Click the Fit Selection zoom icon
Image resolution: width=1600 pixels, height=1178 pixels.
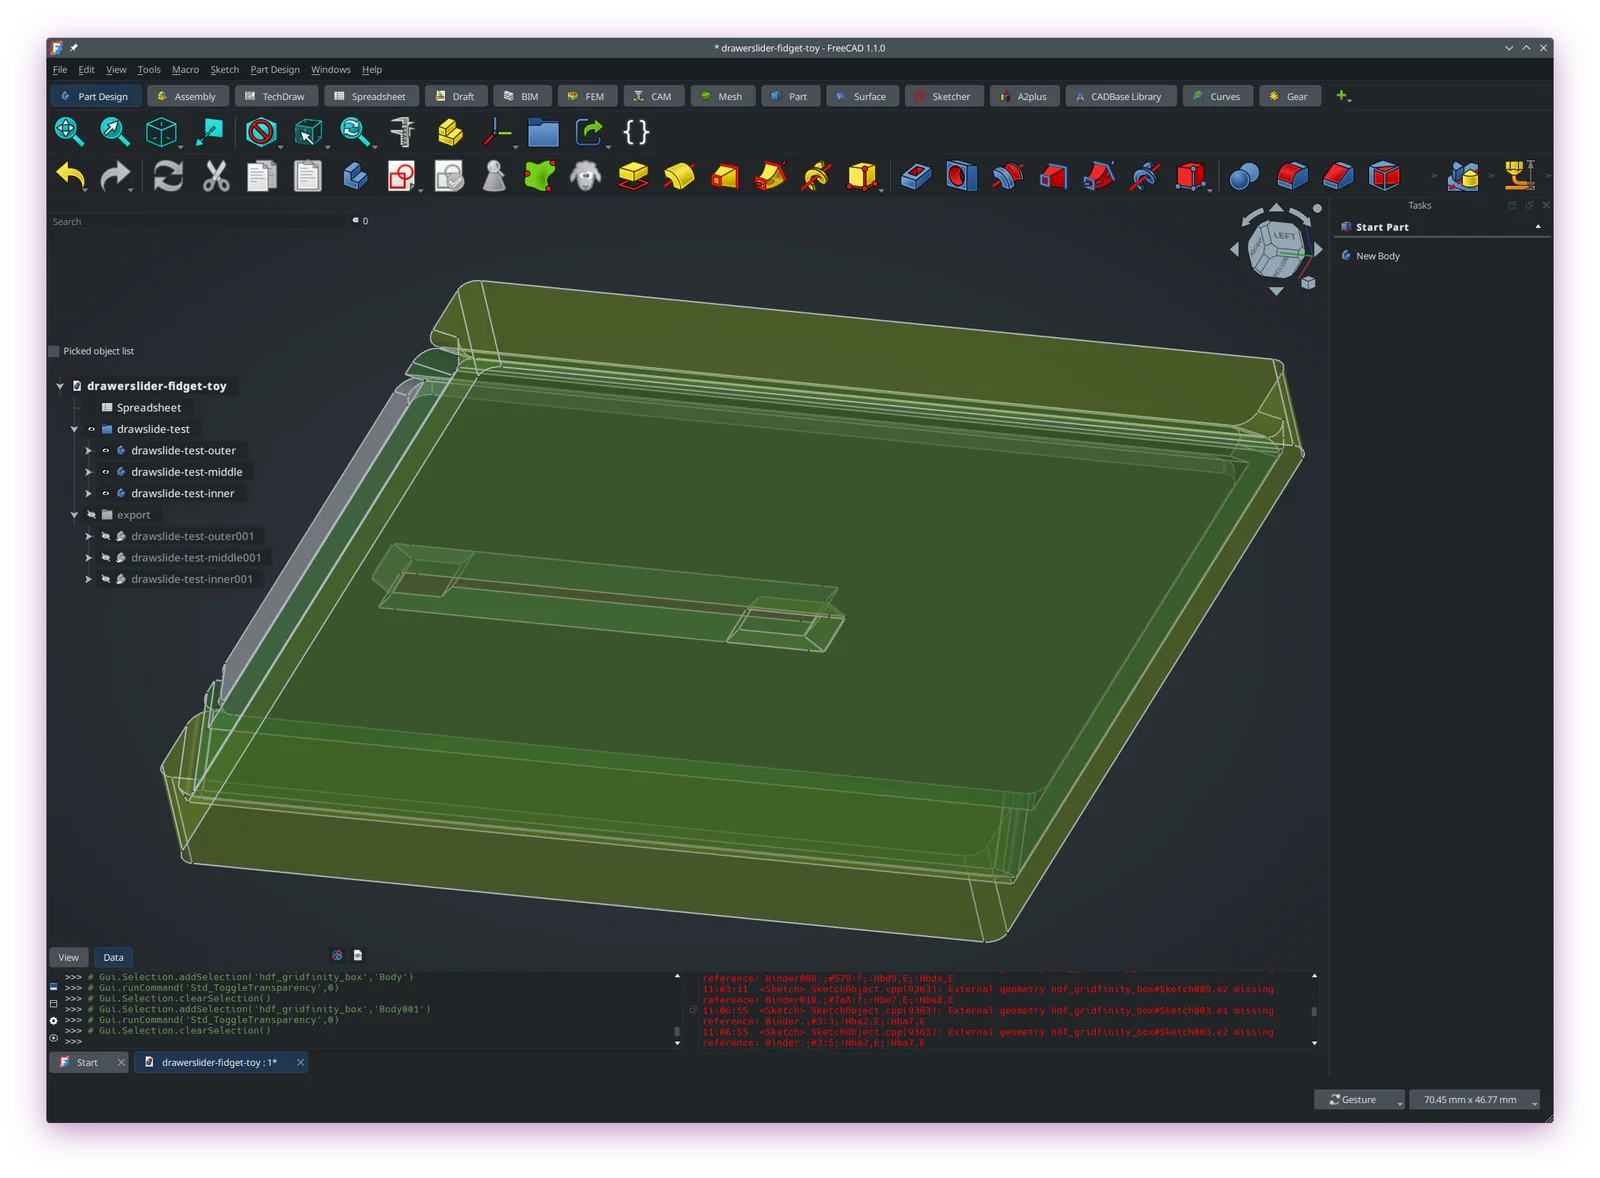(x=115, y=132)
